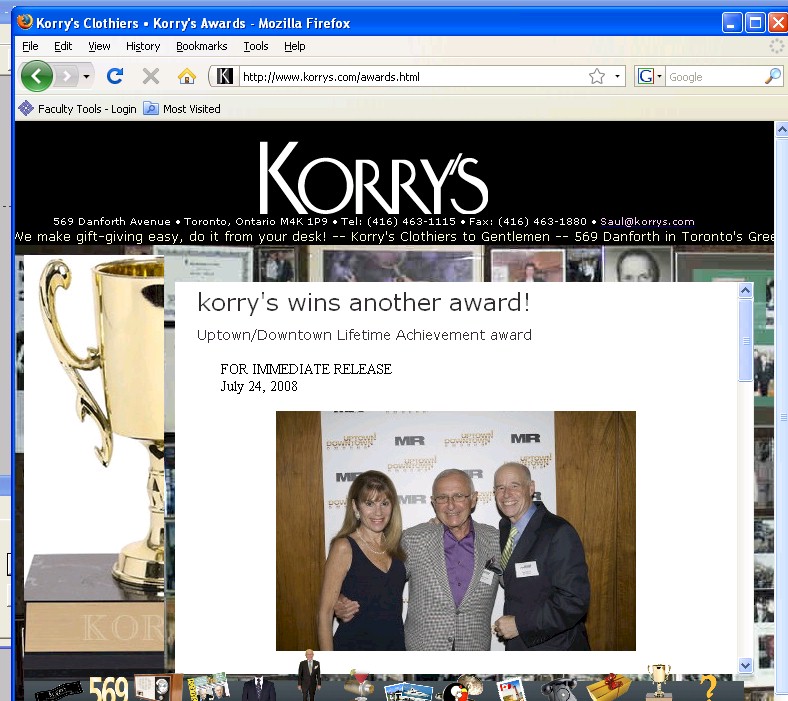Open the Edit menu
The image size is (788, 701).
(x=63, y=46)
